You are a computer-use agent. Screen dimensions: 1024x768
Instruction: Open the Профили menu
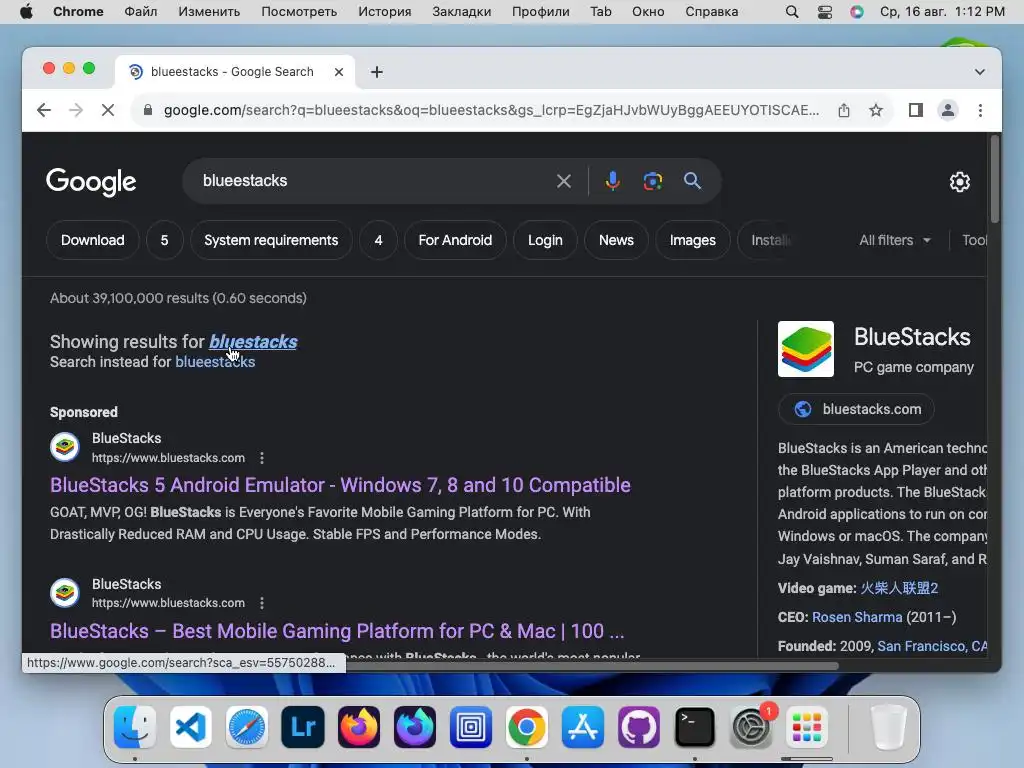(x=541, y=12)
